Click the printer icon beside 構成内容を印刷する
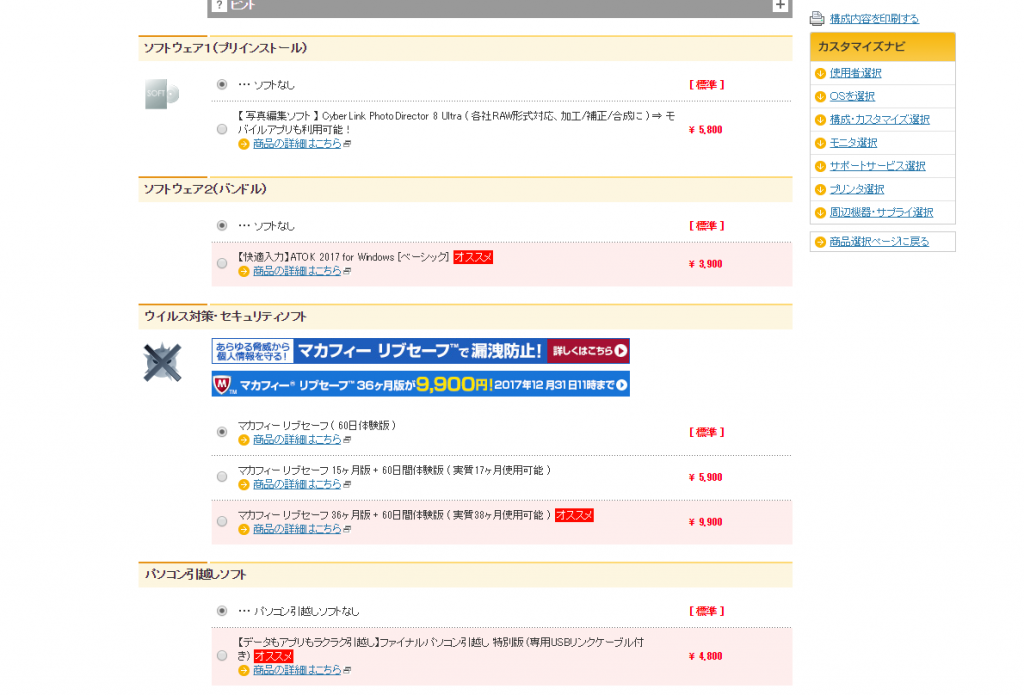This screenshot has width=1024, height=695. coord(817,18)
